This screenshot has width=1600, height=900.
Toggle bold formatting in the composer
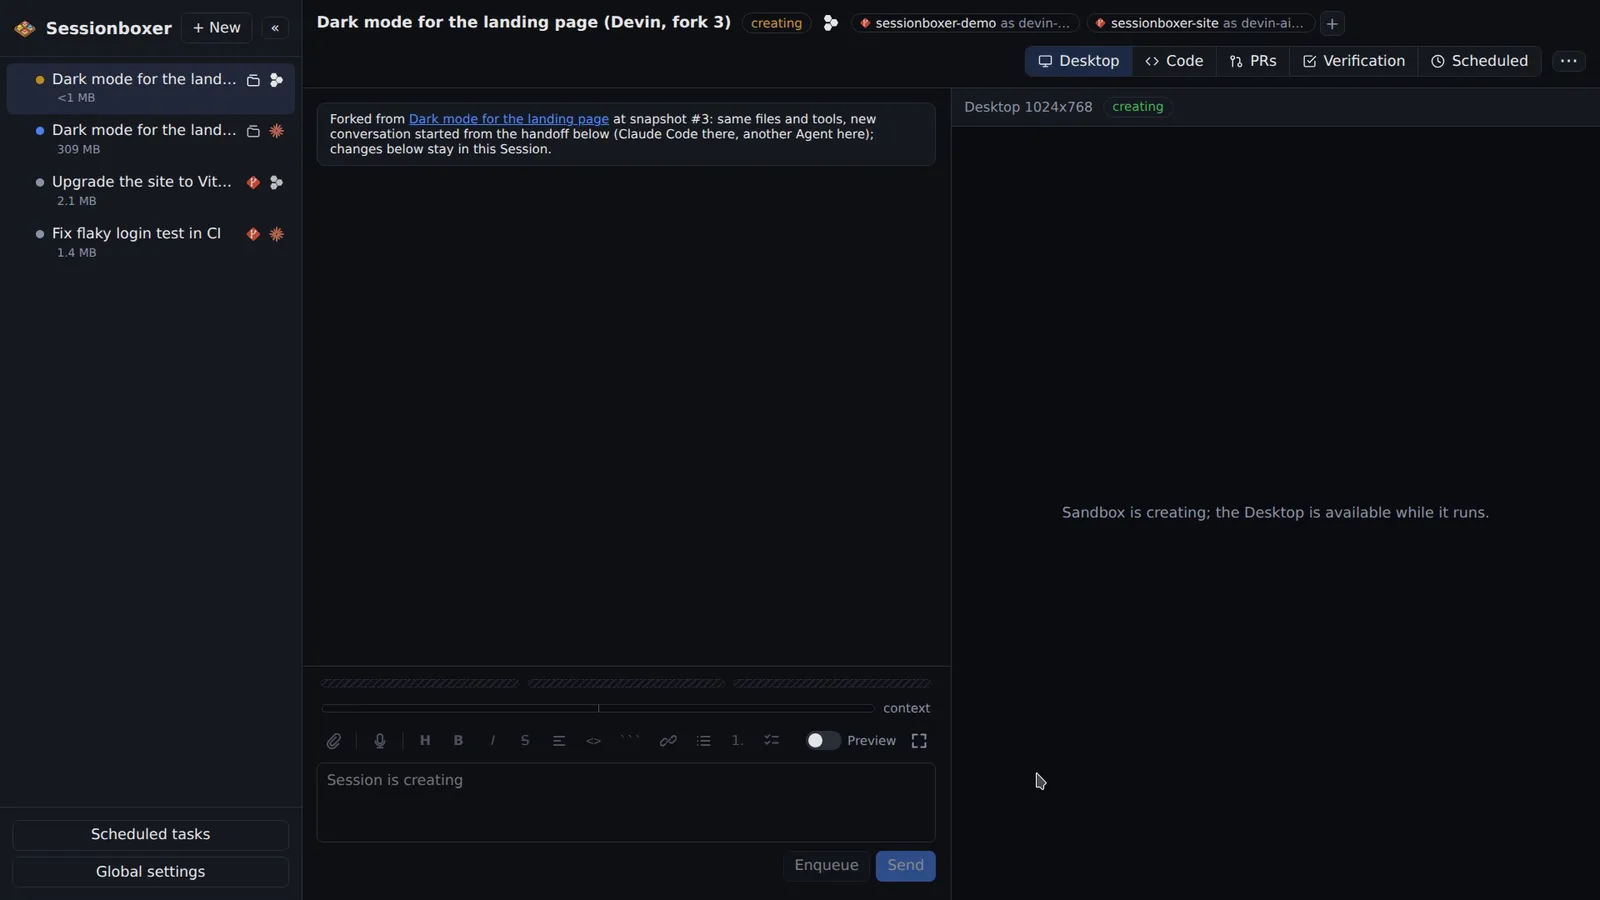click(x=458, y=741)
